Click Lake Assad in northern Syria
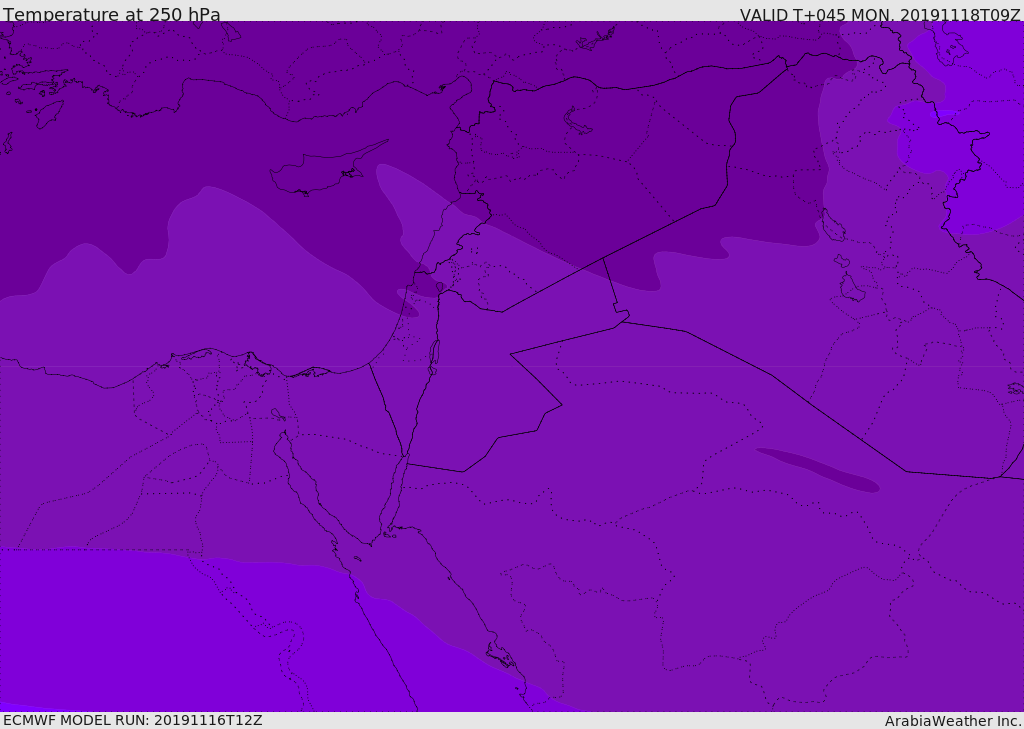Viewport: 1024px width, 729px height. pyautogui.click(x=578, y=121)
